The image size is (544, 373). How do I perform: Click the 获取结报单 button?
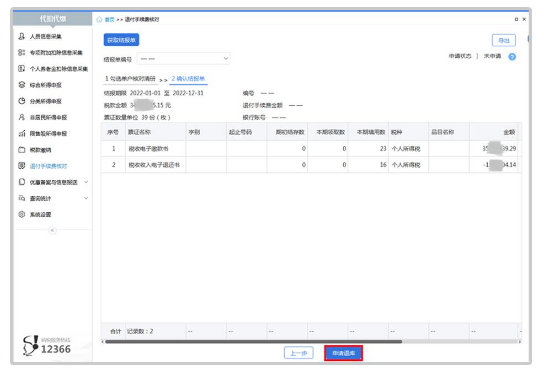(x=121, y=40)
